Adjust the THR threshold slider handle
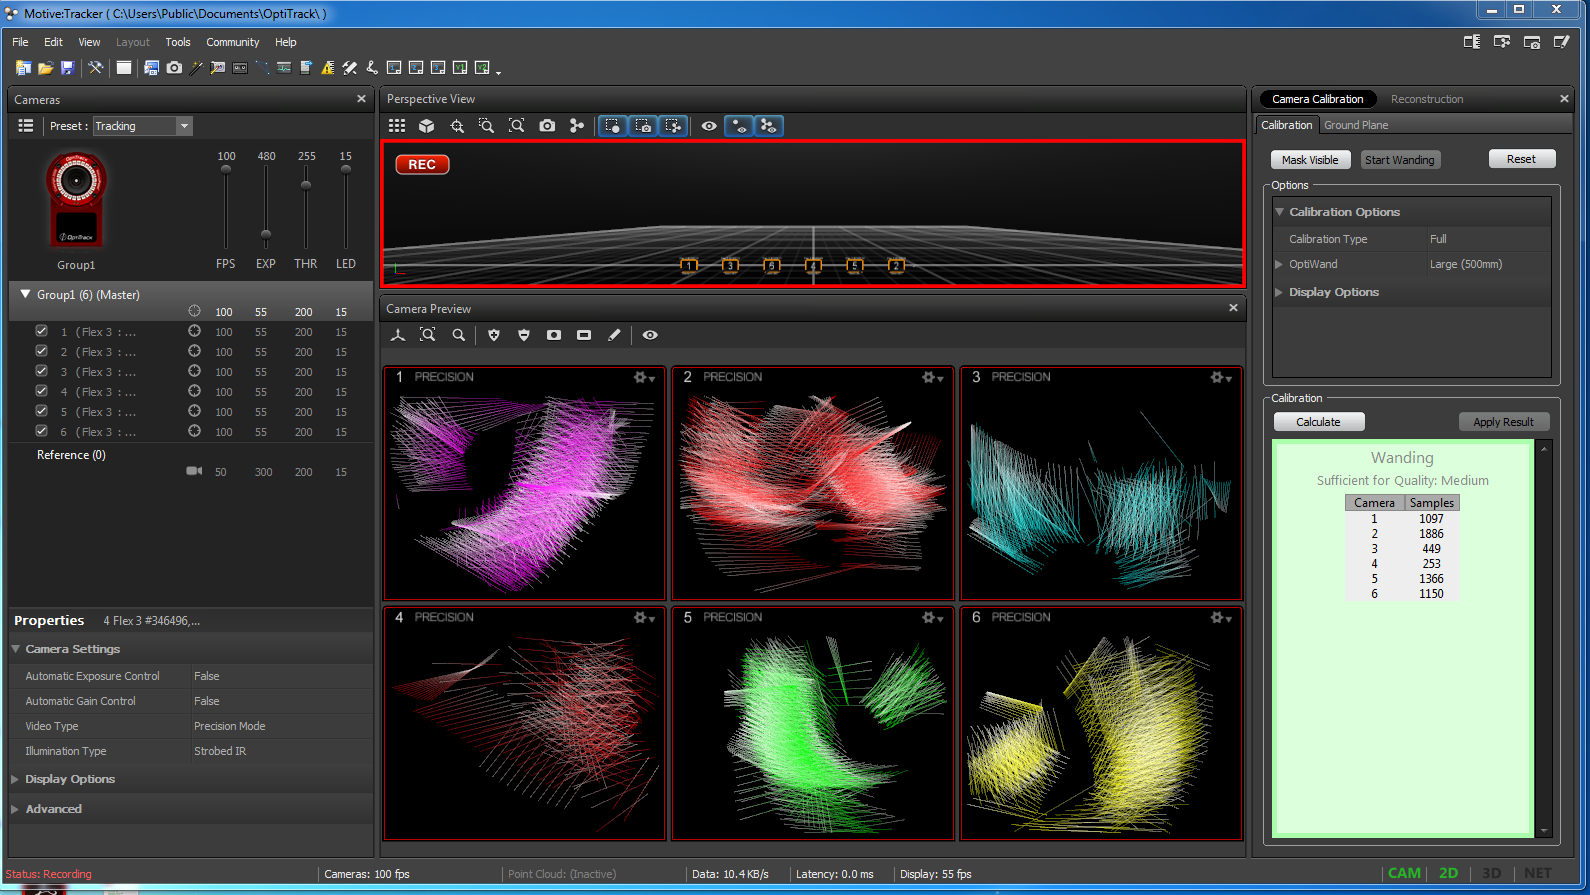Viewport: 1590px width, 895px height. [x=306, y=185]
